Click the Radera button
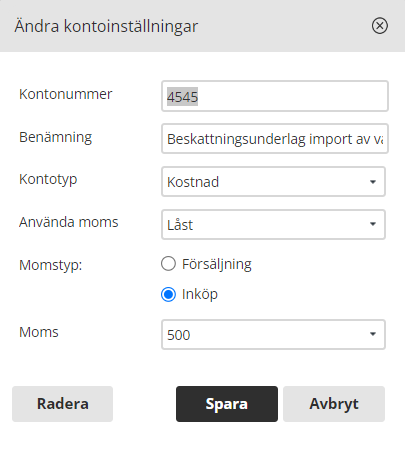 click(x=62, y=404)
